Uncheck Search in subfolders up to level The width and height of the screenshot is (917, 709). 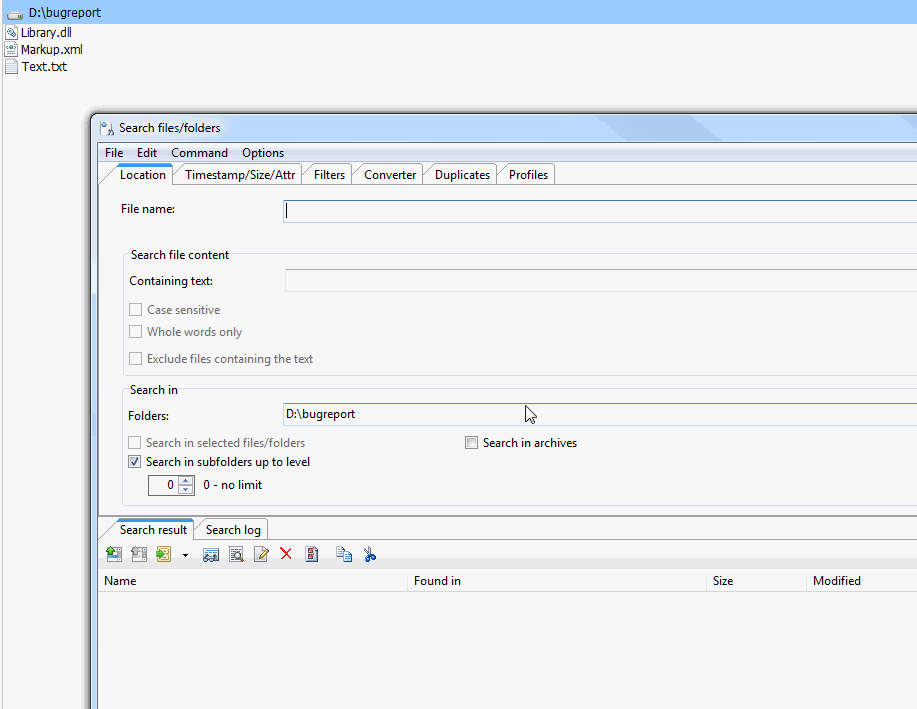[135, 462]
